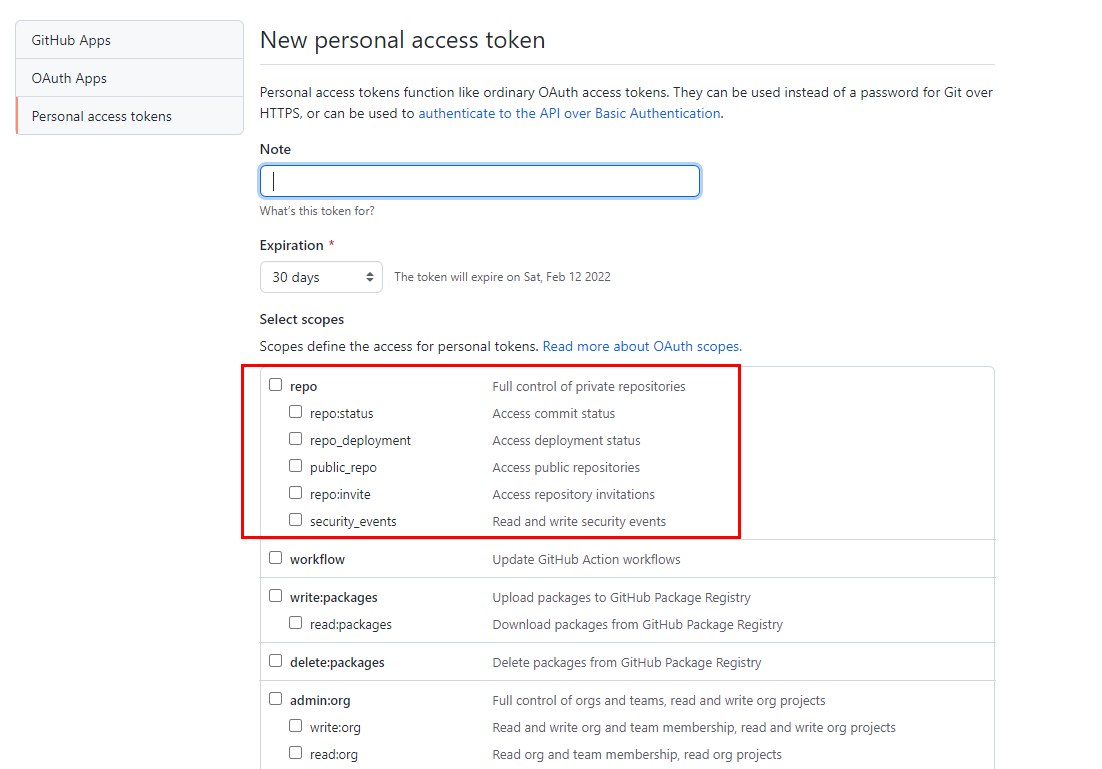Open Read more about OAuth scopes

[642, 346]
